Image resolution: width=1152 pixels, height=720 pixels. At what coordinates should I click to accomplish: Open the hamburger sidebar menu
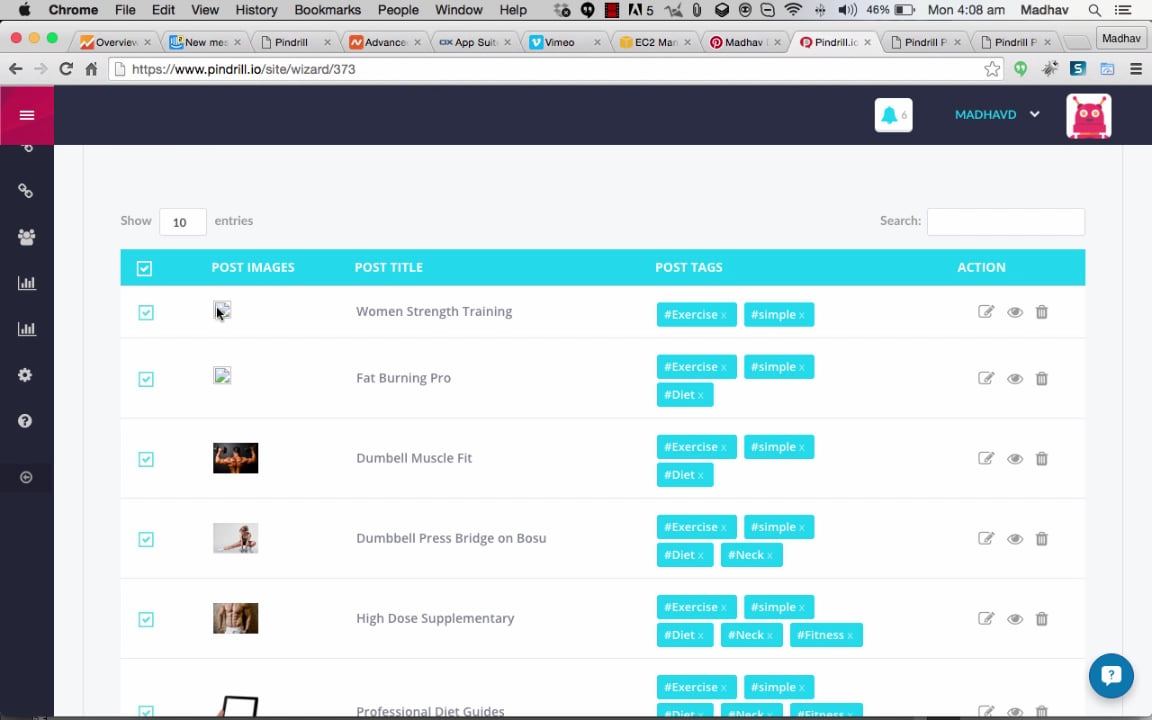27,115
